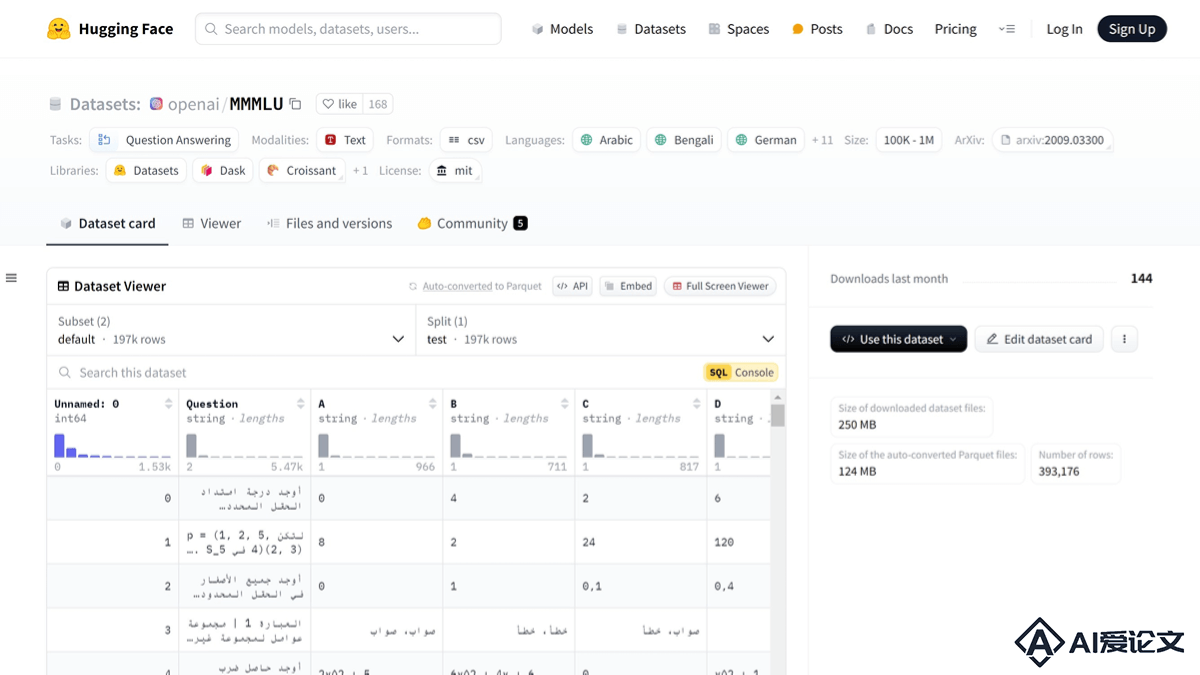The width and height of the screenshot is (1200, 675).
Task: Open Posts in the top navigation
Action: (x=817, y=29)
